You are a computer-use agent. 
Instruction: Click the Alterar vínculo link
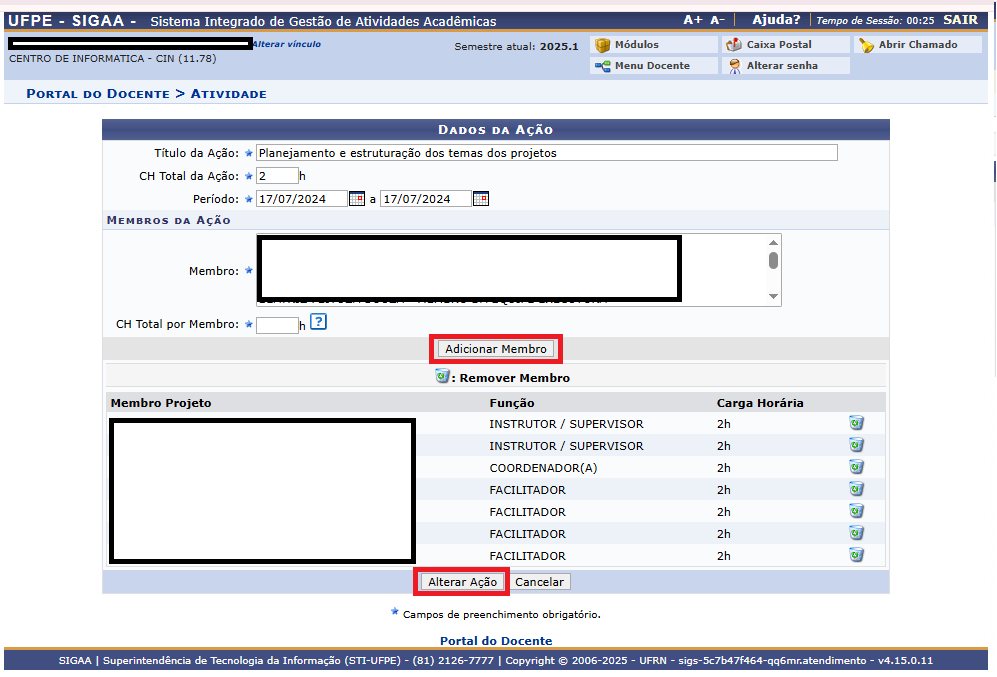coord(287,44)
